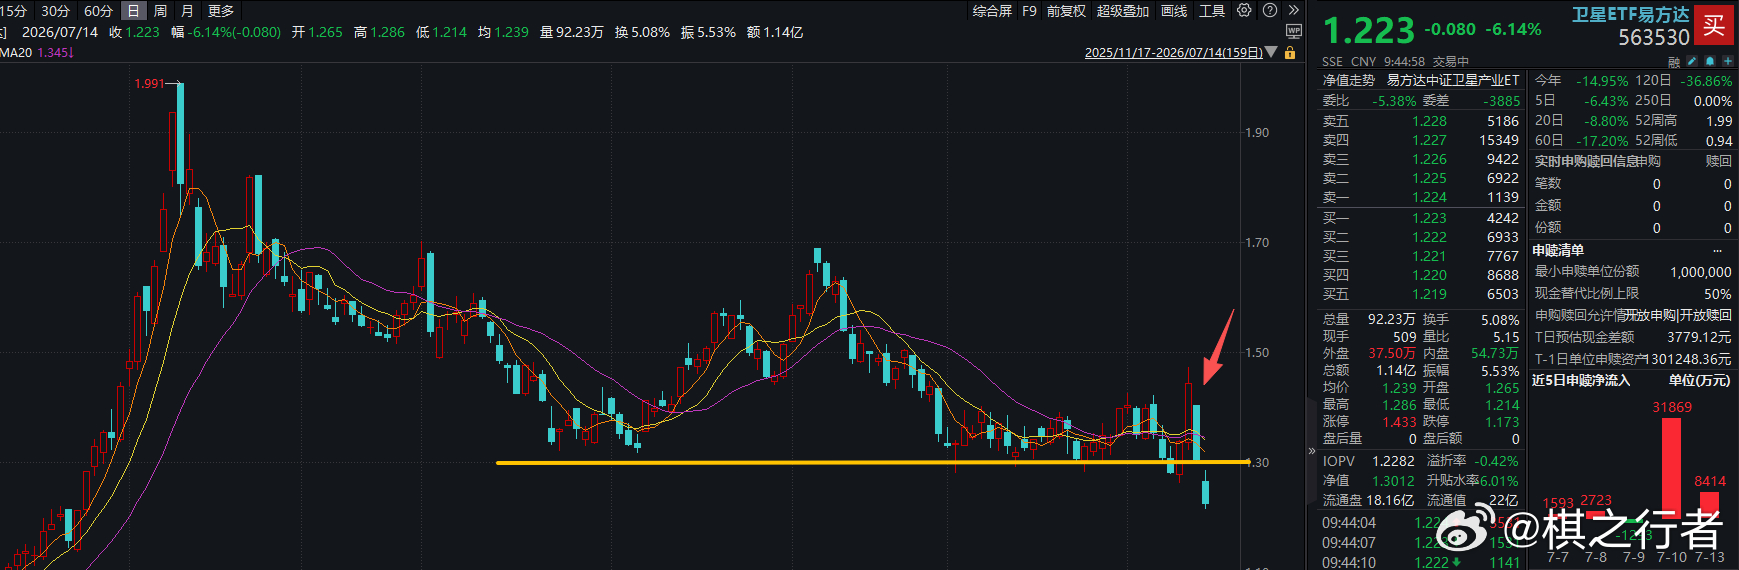
Task: Toggle the orange date range lock icon
Action: pyautogui.click(x=1290, y=52)
